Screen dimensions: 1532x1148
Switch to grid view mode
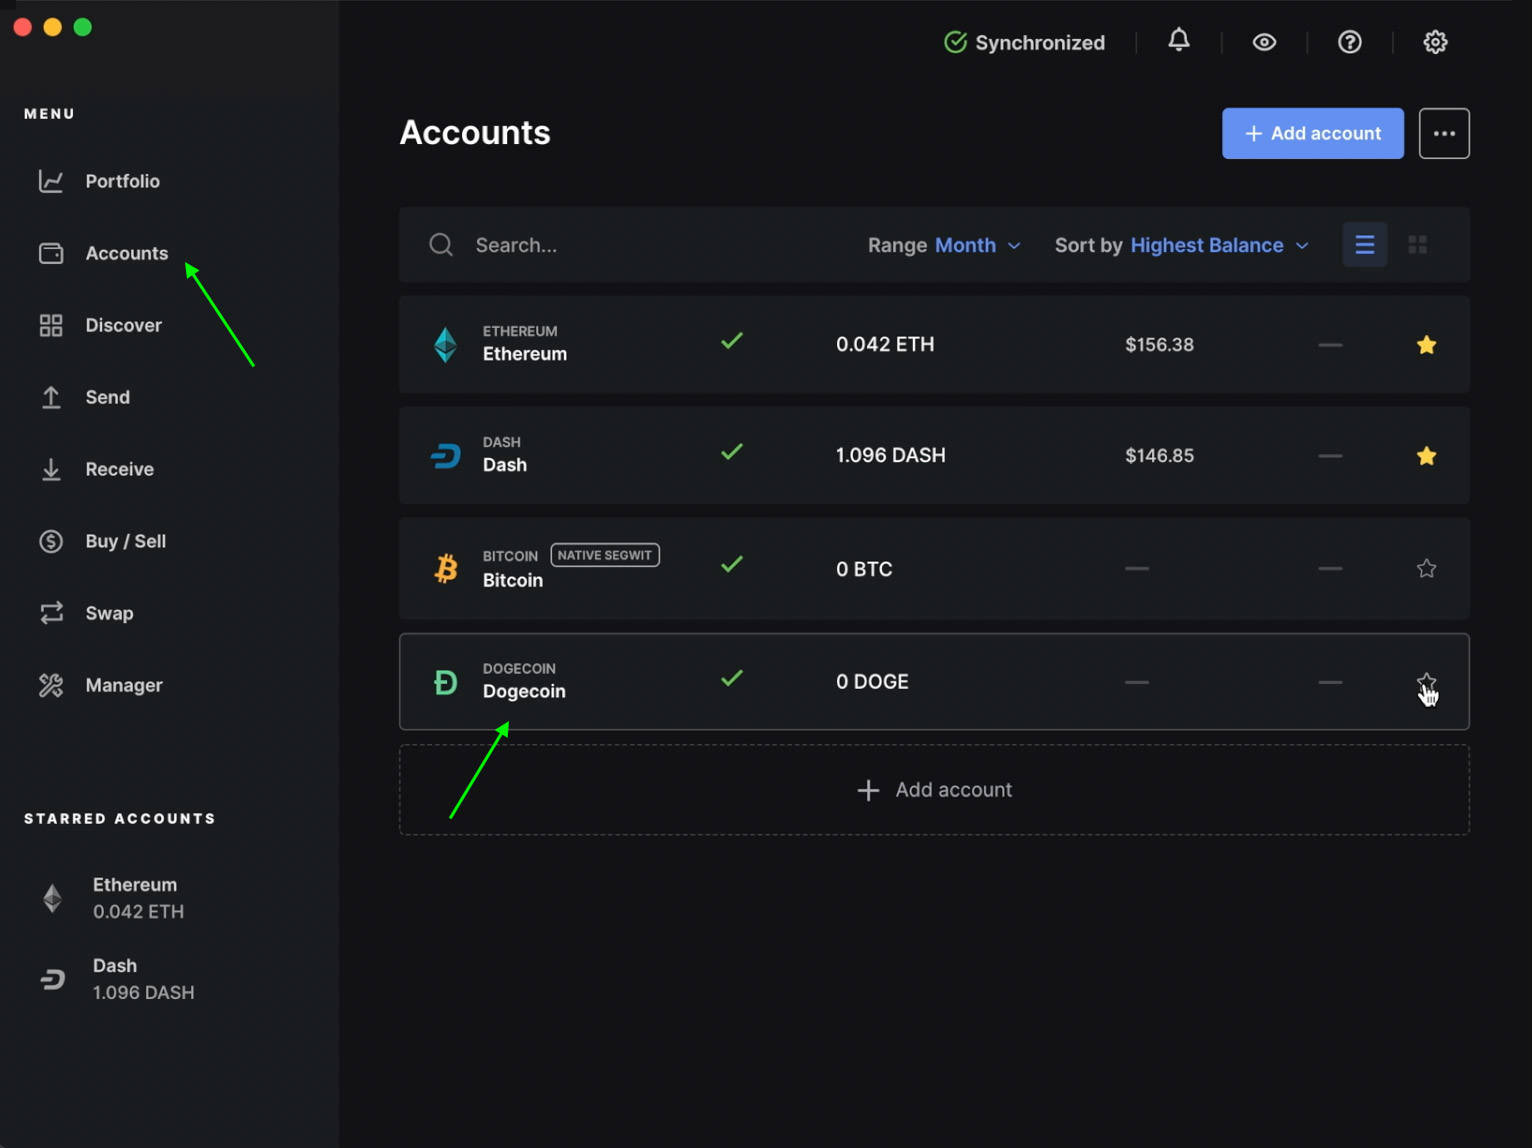[1417, 245]
